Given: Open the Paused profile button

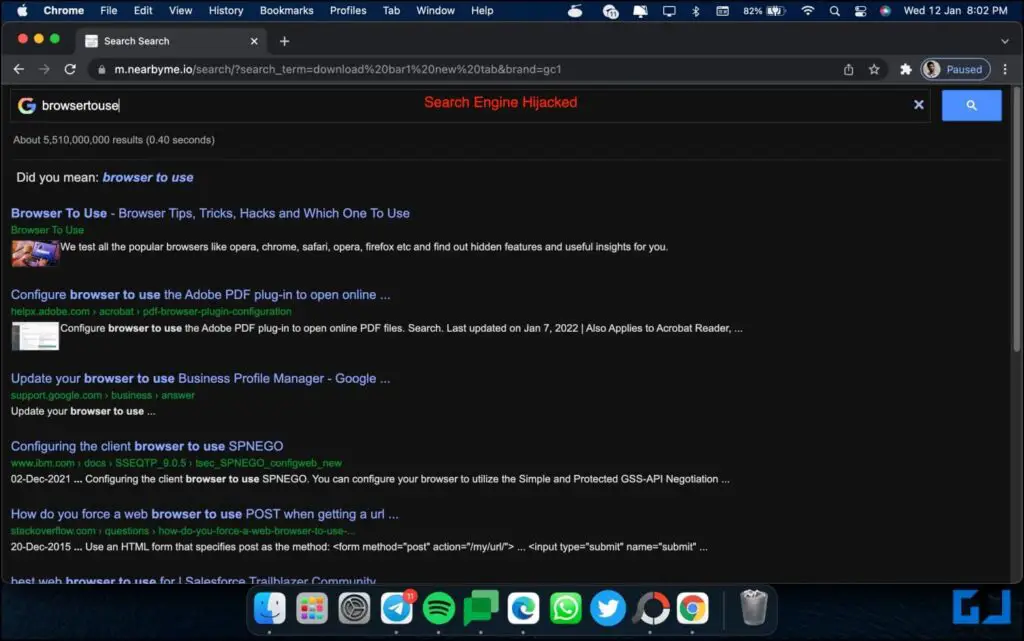Looking at the screenshot, I should coord(955,69).
